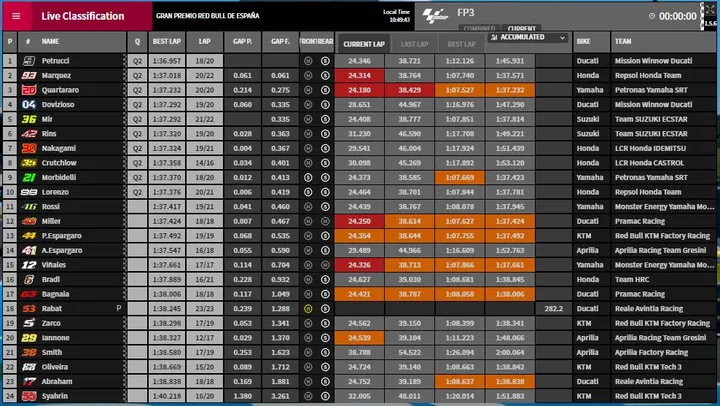The height and width of the screenshot is (406, 720).
Task: Click the Live Classification title
Action: 83,16
